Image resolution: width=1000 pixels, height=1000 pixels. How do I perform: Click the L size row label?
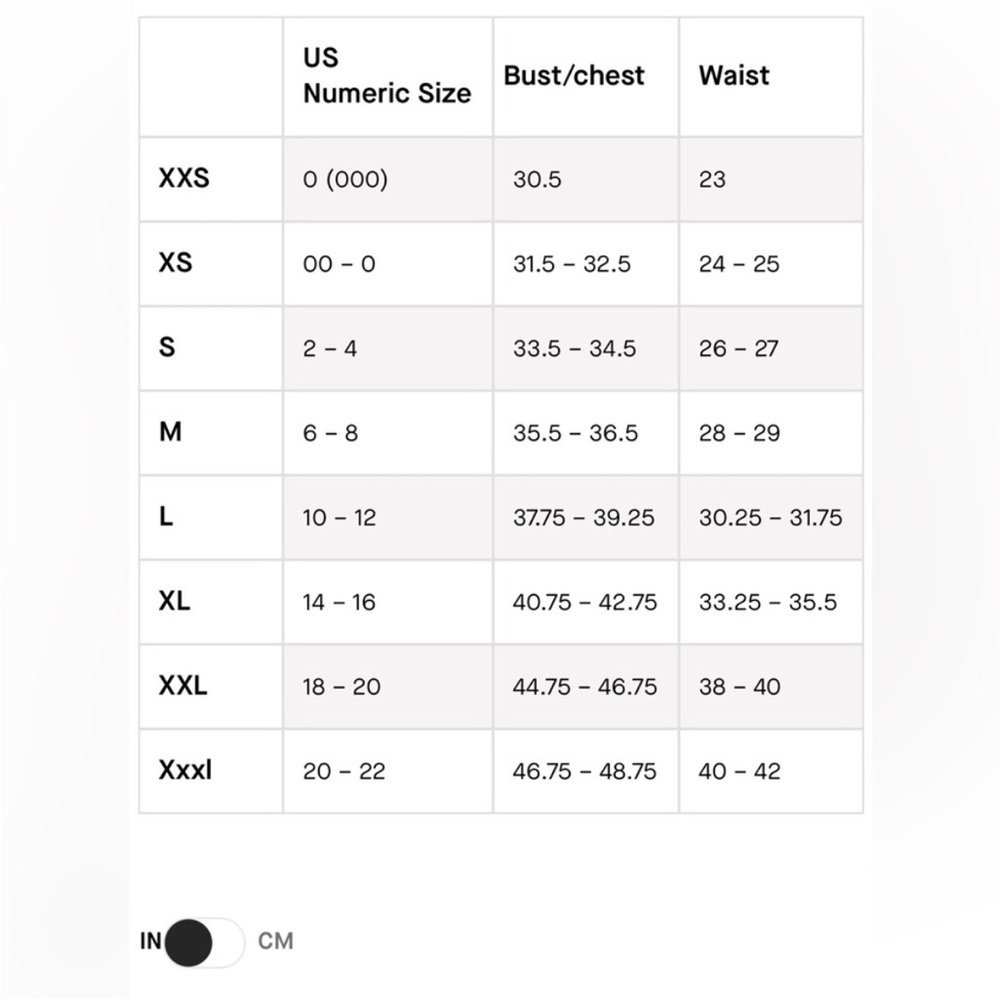(166, 517)
